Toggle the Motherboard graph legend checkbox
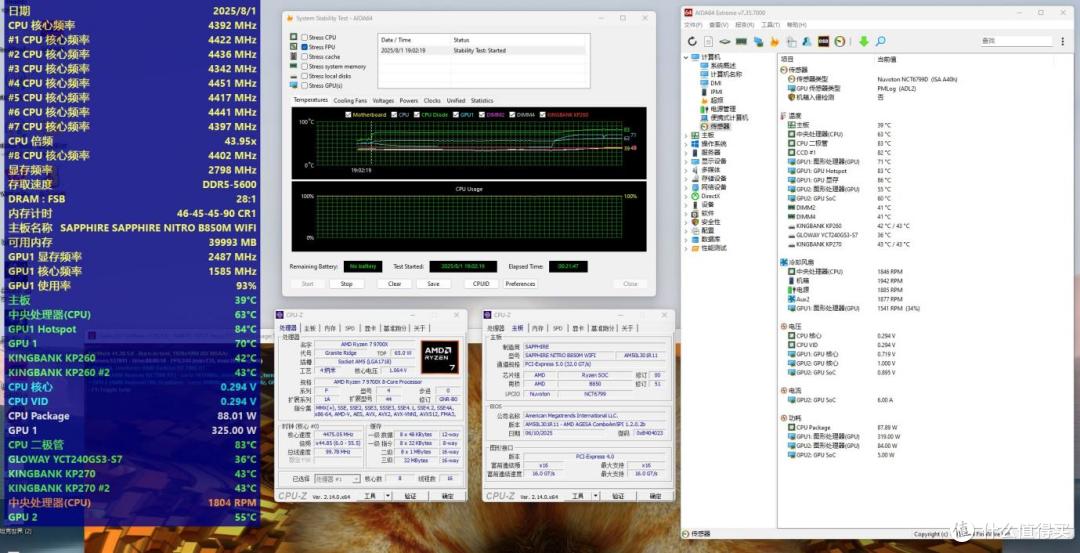Image resolution: width=1080 pixels, height=553 pixels. [x=348, y=115]
